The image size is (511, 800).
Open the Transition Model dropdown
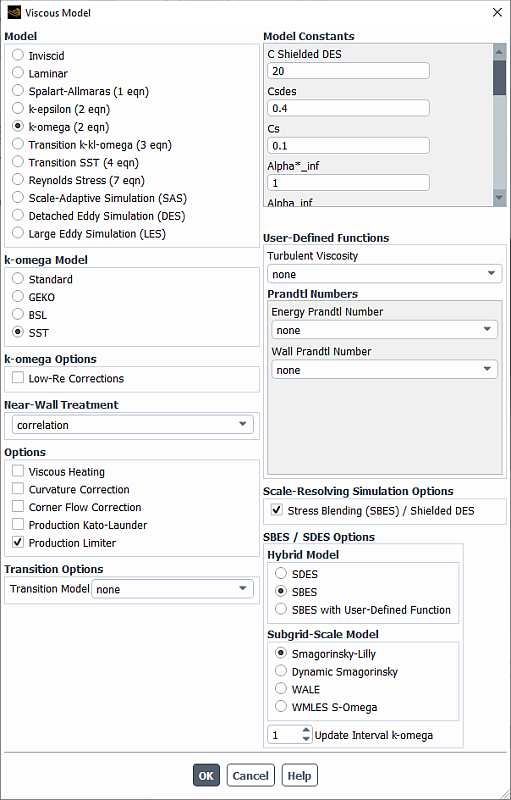click(172, 589)
